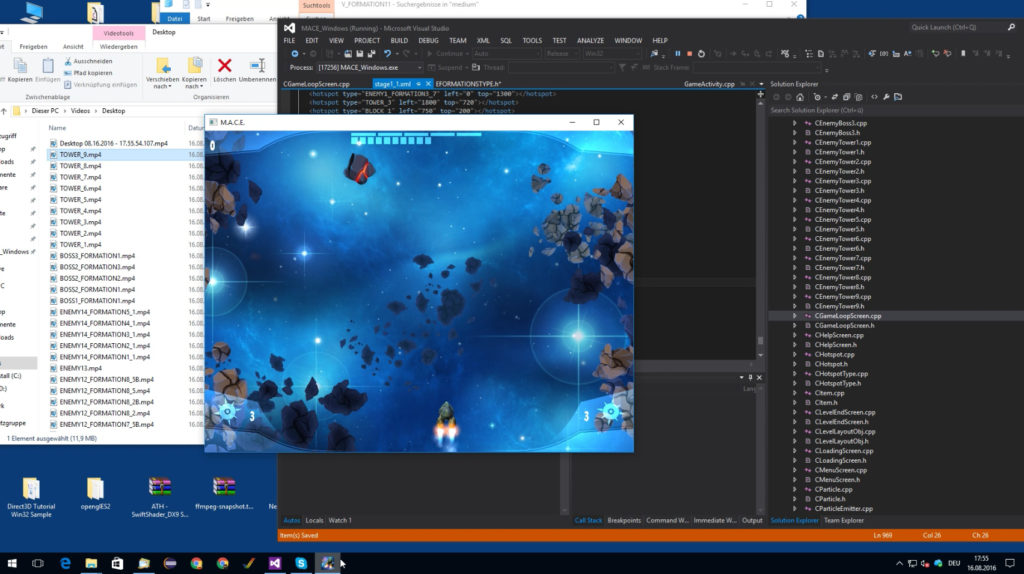Switch to Visual Studio via taskbar icon
Viewport: 1024px width, 574px height.
coord(275,563)
